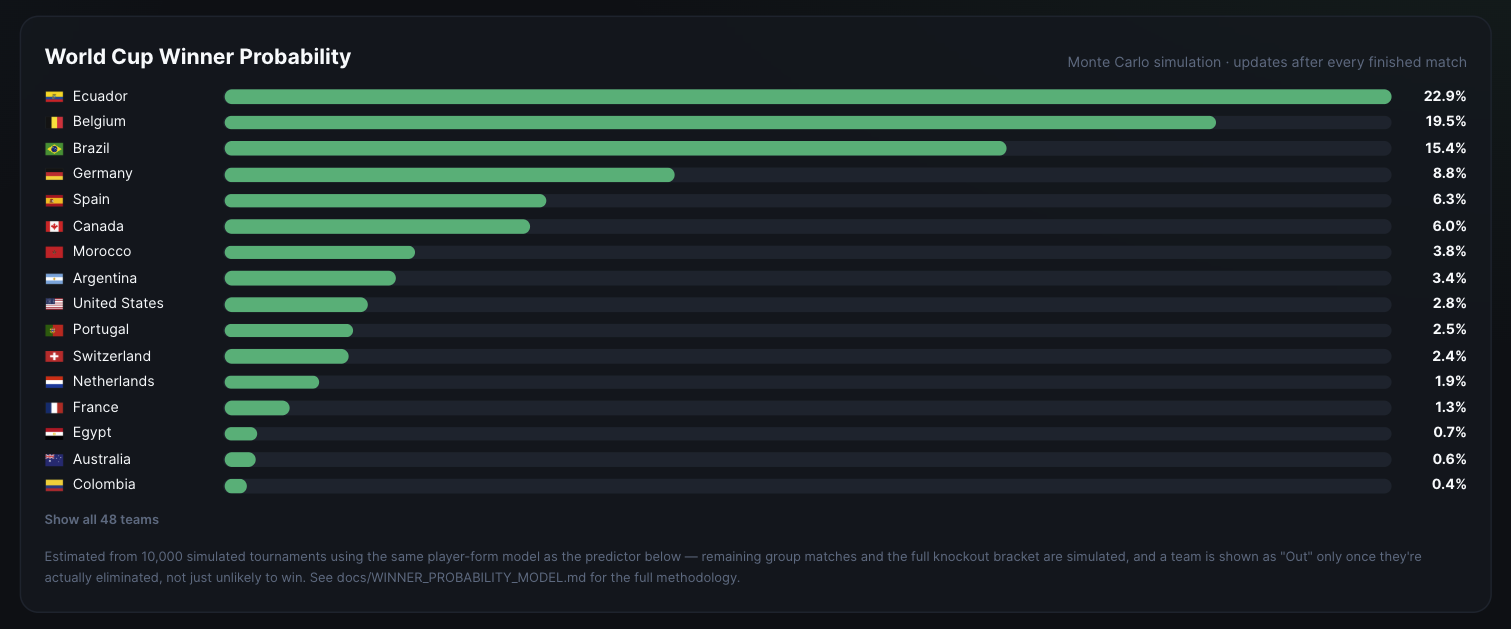Click the Argentina flag icon

point(54,279)
